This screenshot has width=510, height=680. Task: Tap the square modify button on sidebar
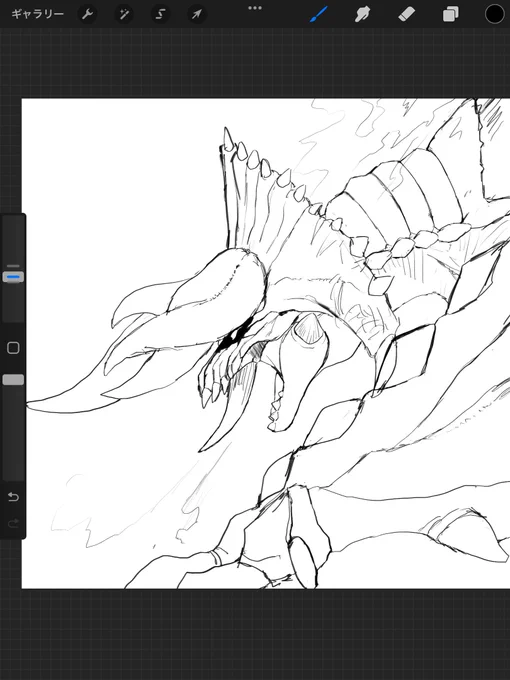[x=13, y=348]
